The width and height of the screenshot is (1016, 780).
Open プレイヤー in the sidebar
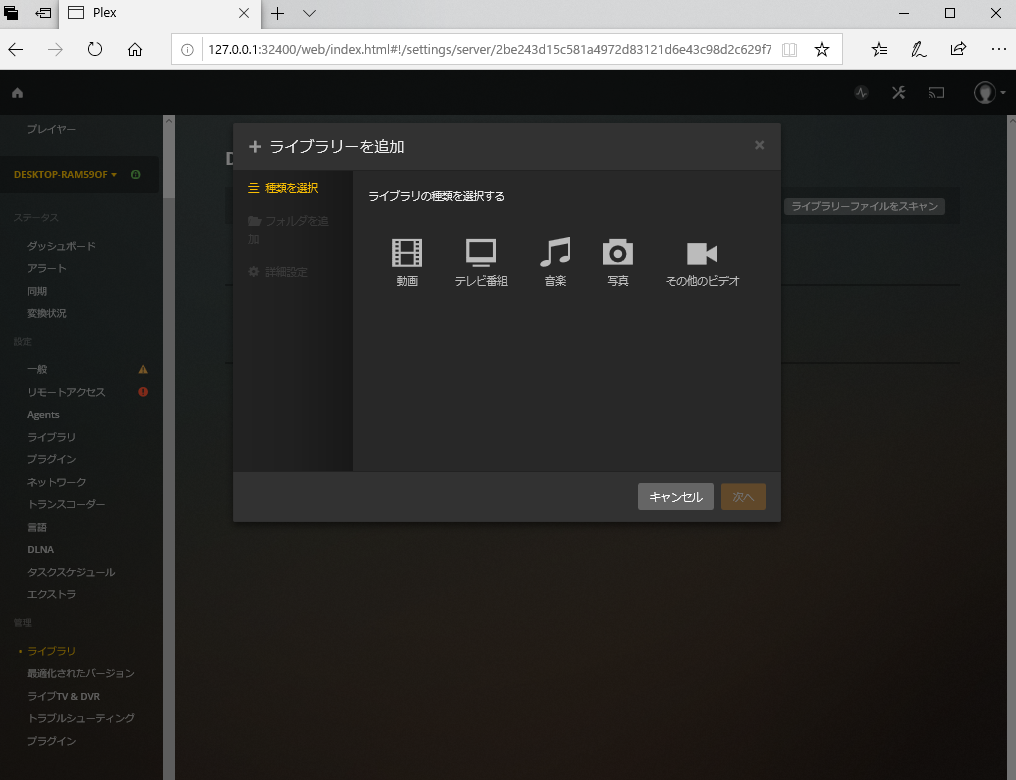point(51,130)
